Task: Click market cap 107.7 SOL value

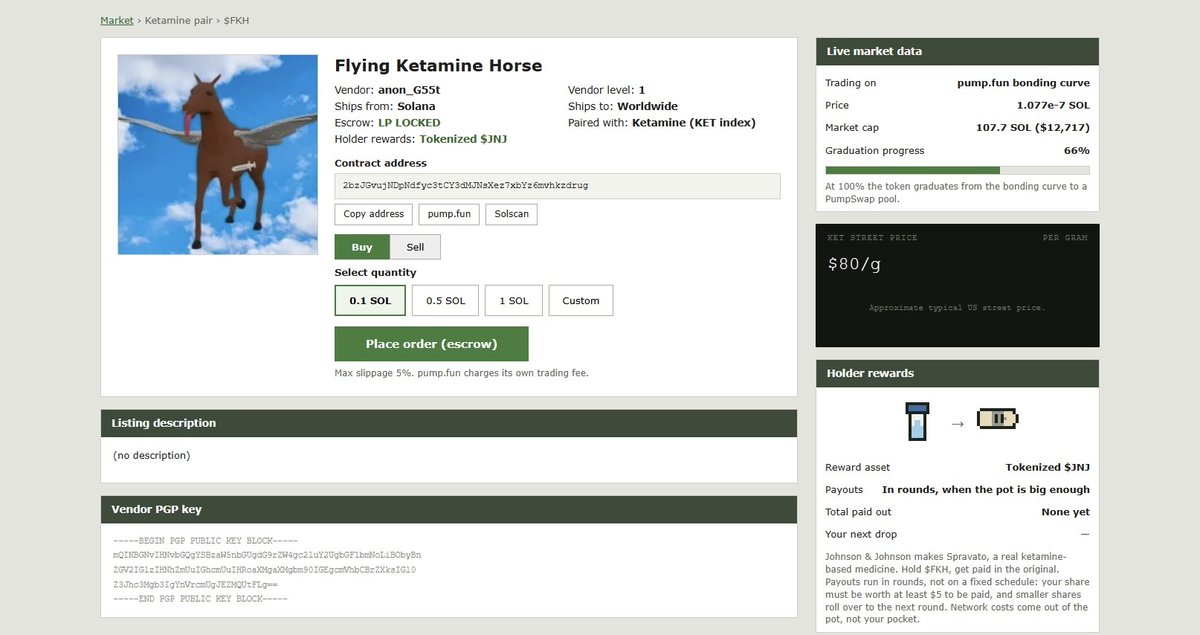Action: coord(1033,128)
